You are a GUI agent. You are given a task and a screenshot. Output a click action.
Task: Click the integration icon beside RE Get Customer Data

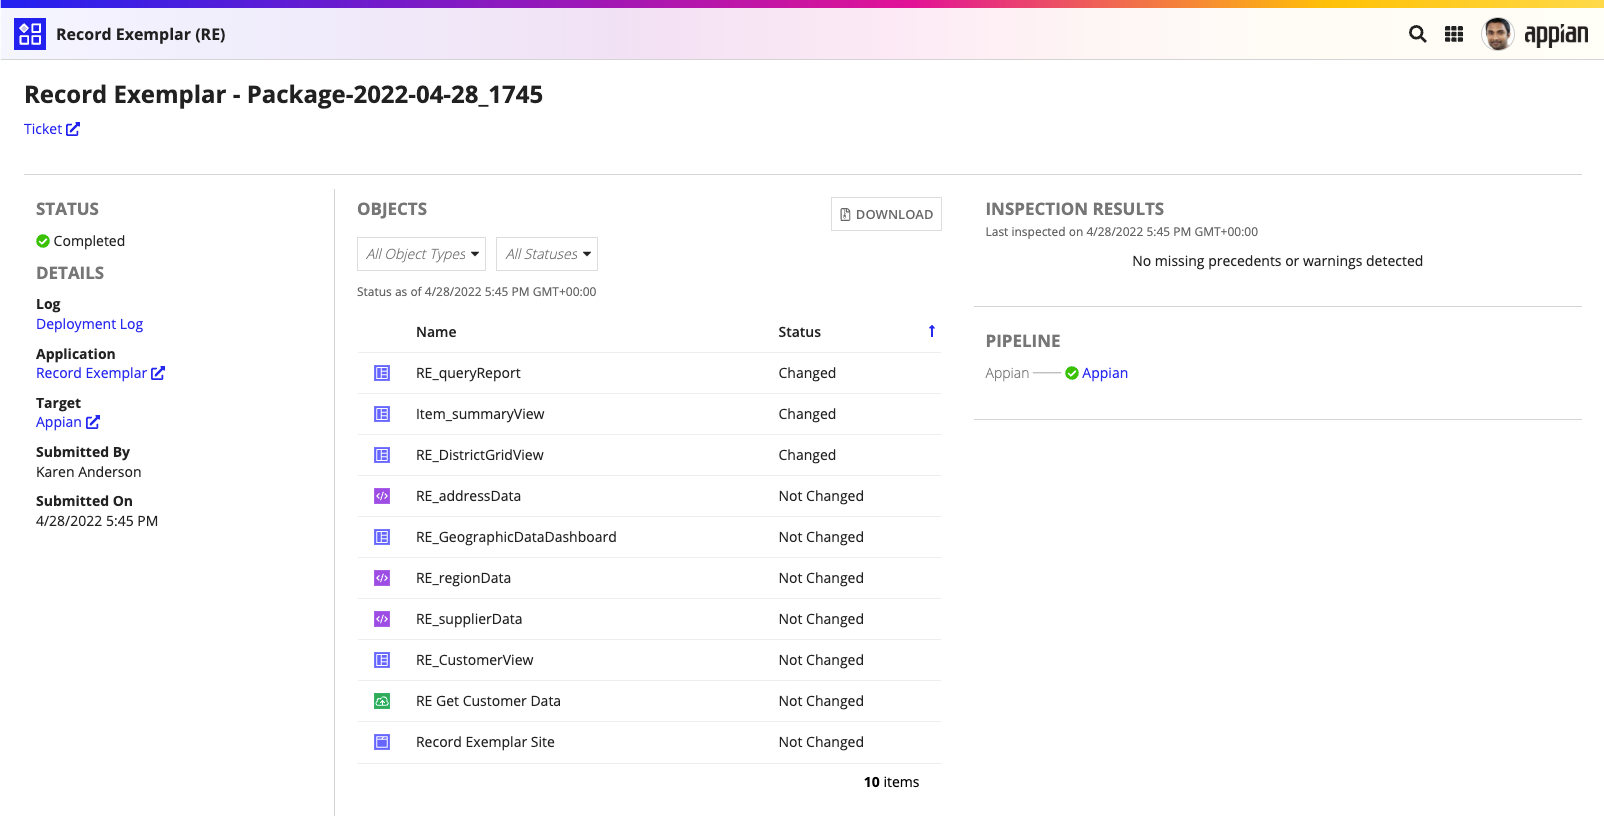tap(382, 701)
